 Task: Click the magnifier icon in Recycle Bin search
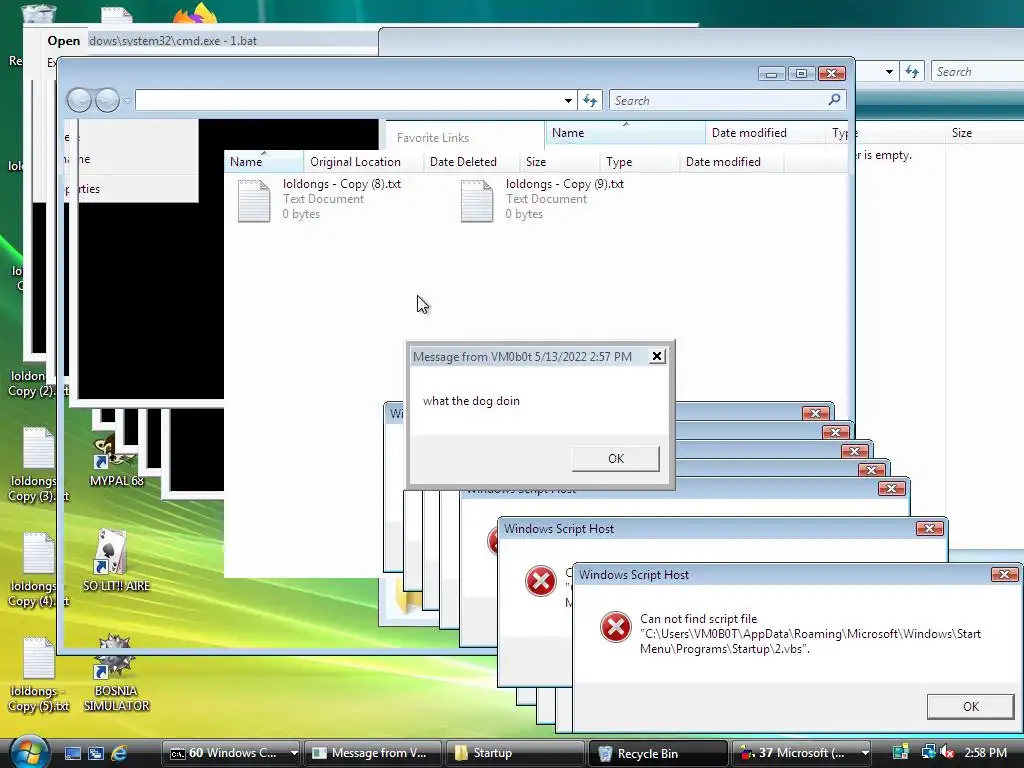tap(834, 100)
